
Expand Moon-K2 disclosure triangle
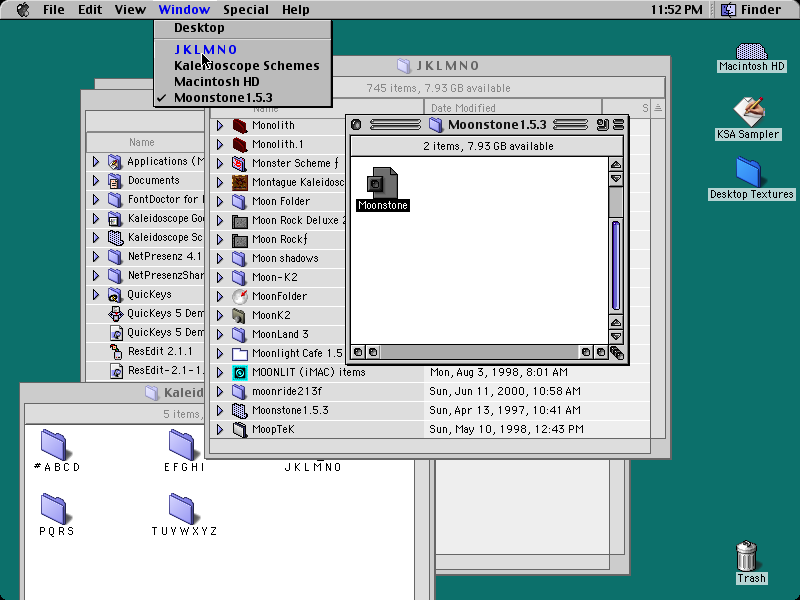click(220, 278)
